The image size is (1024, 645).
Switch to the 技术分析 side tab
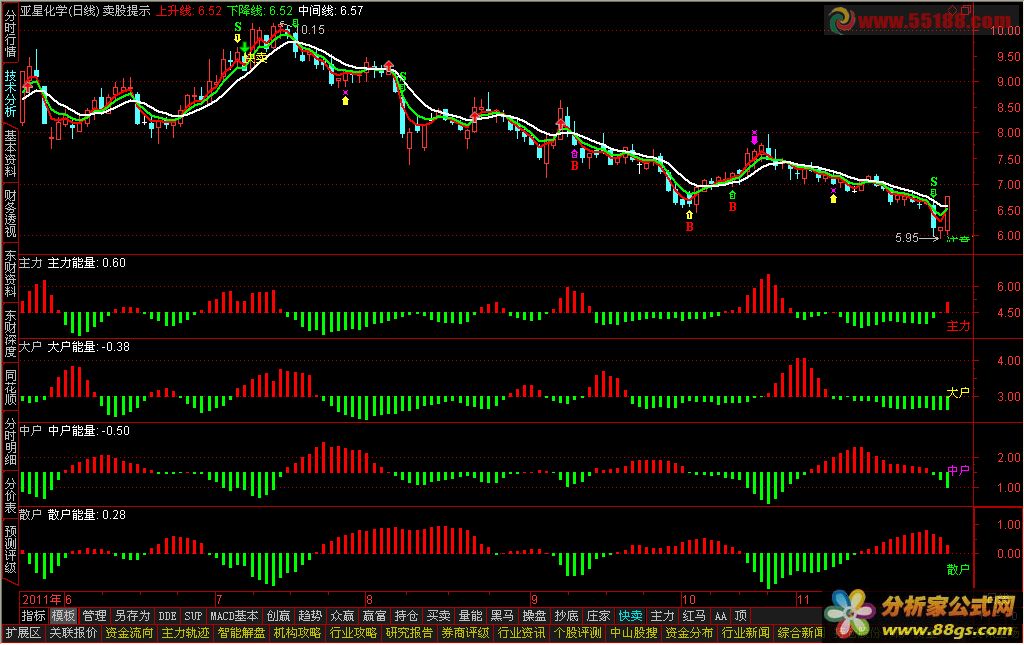coord(10,93)
